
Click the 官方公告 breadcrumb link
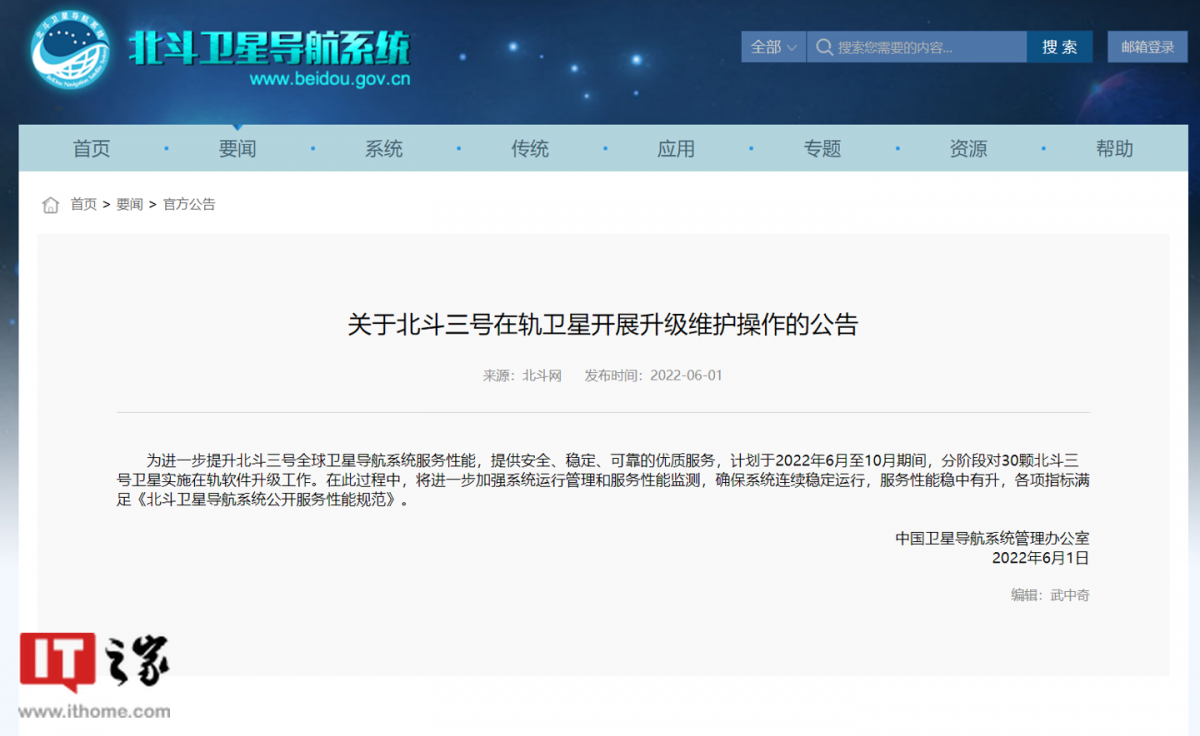[189, 204]
